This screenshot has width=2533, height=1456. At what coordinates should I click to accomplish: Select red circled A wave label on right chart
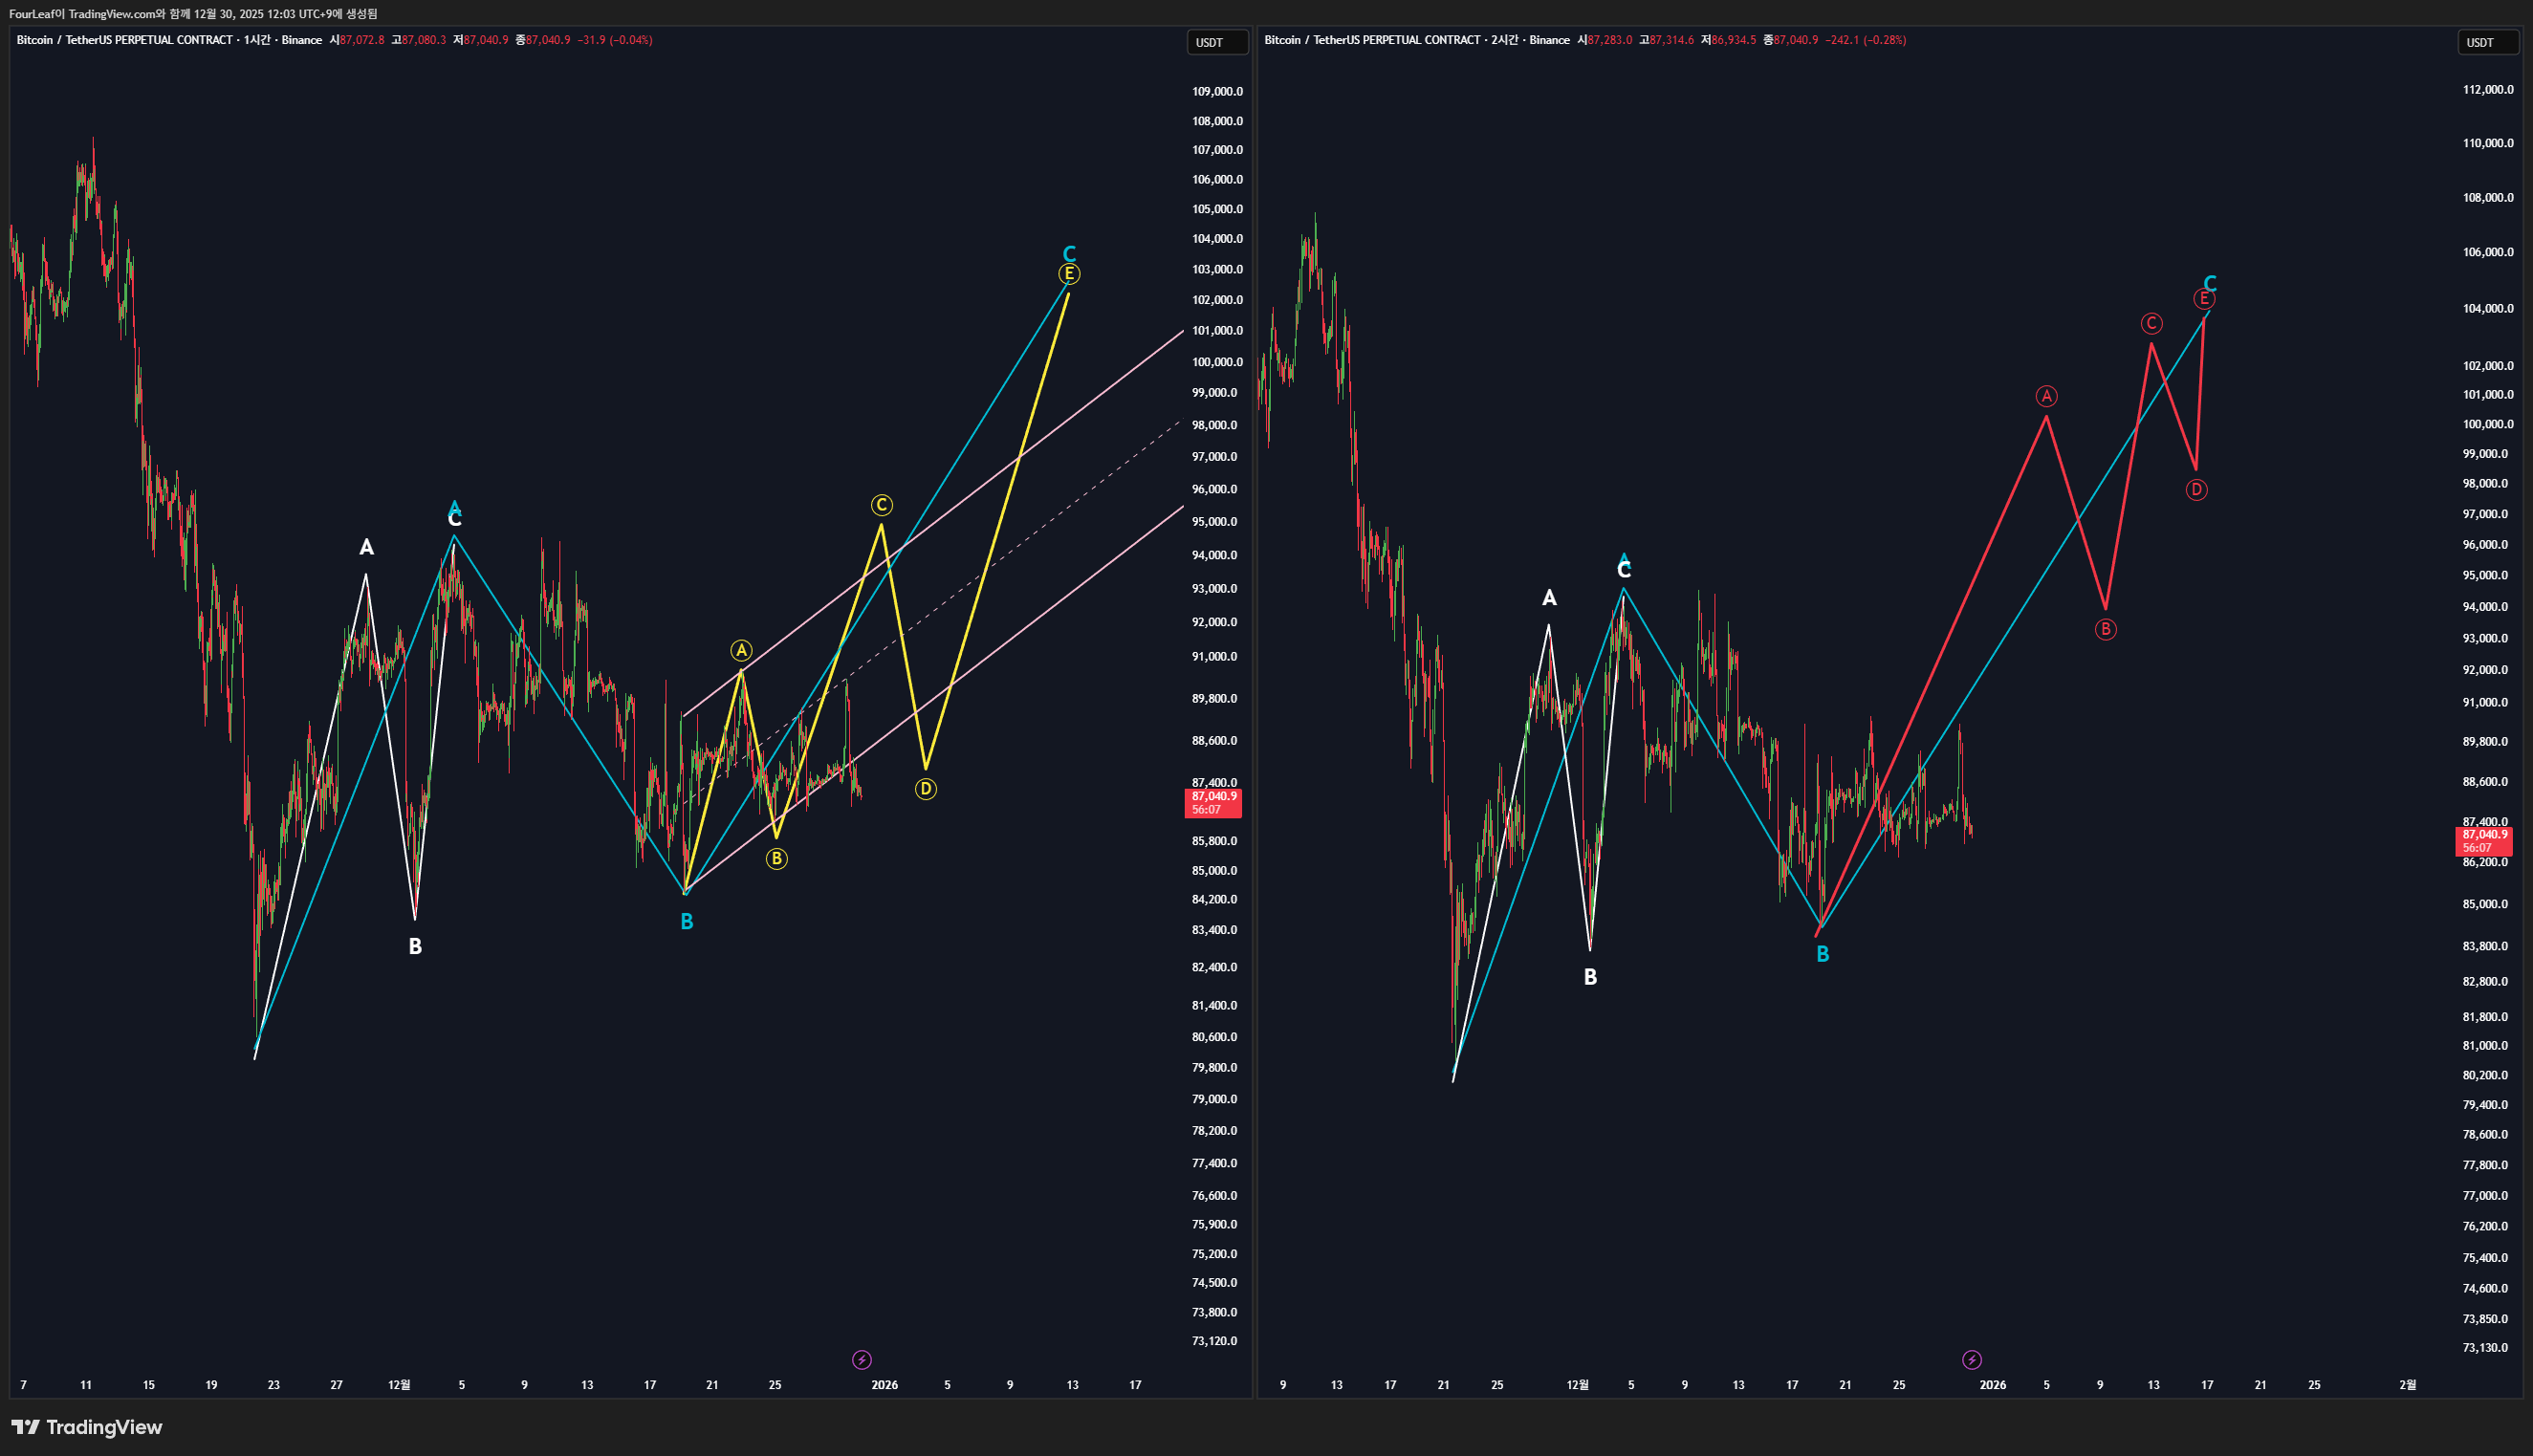pyautogui.click(x=2046, y=396)
